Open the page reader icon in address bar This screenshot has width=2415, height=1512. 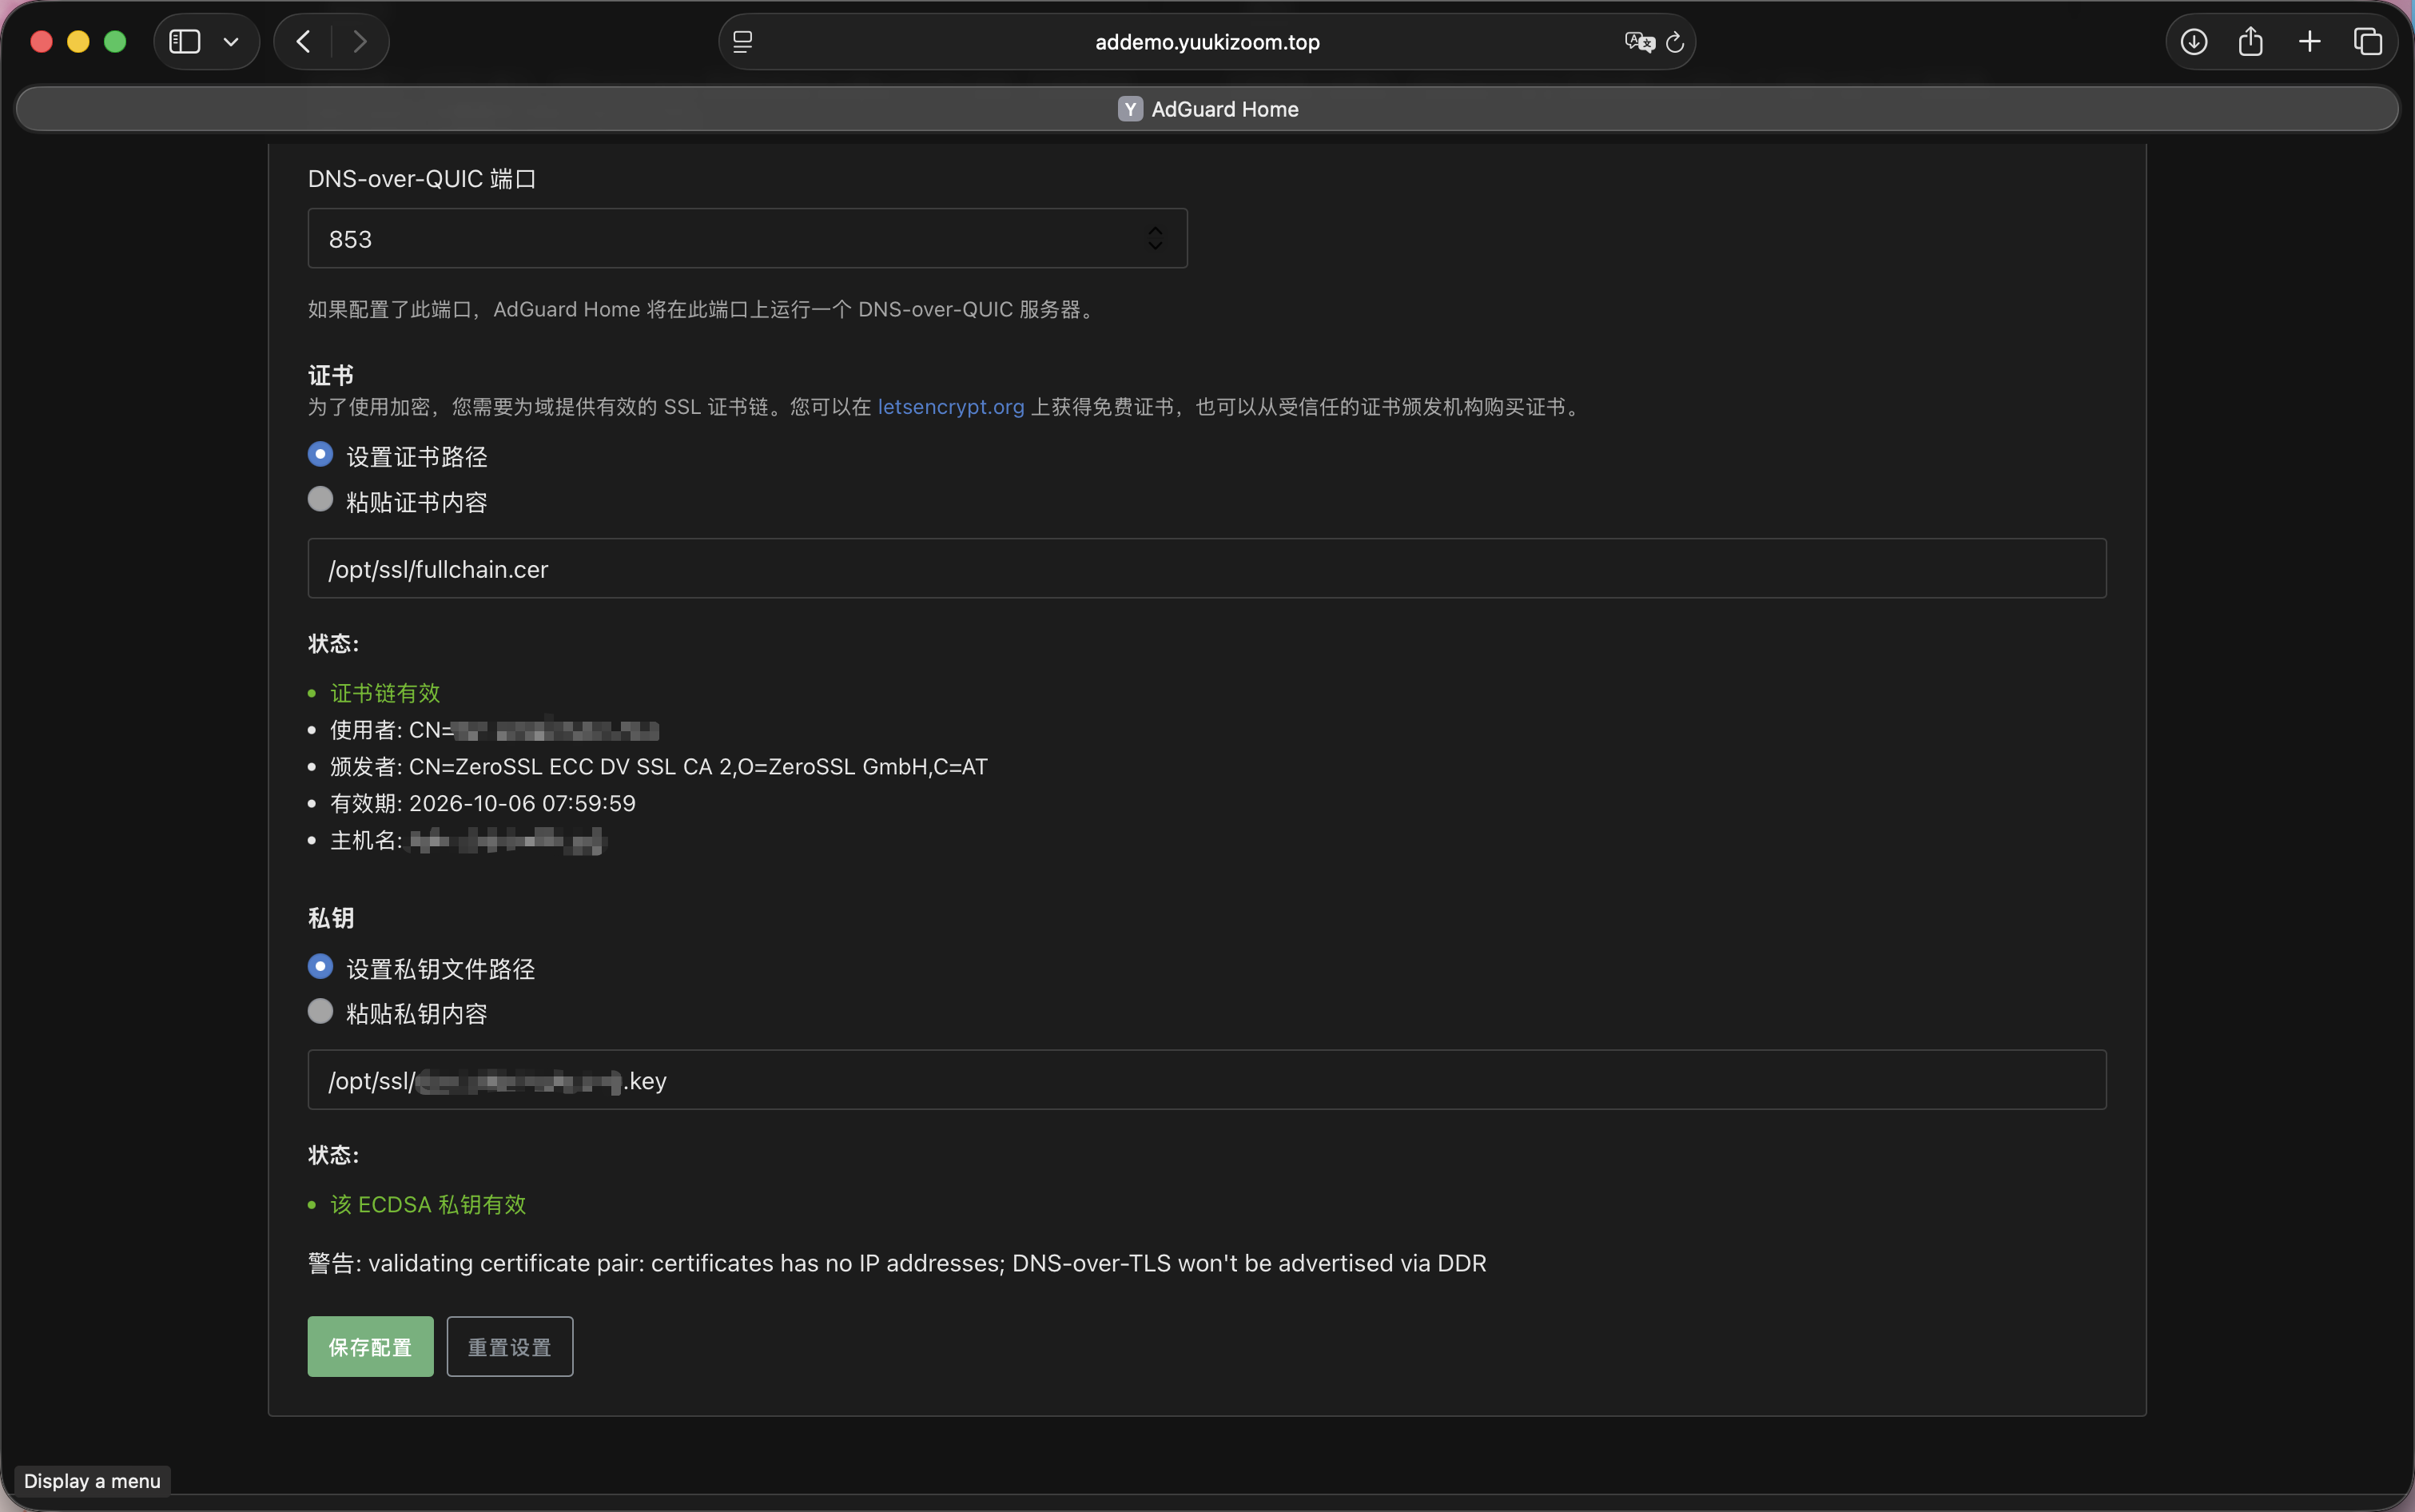pyautogui.click(x=742, y=42)
